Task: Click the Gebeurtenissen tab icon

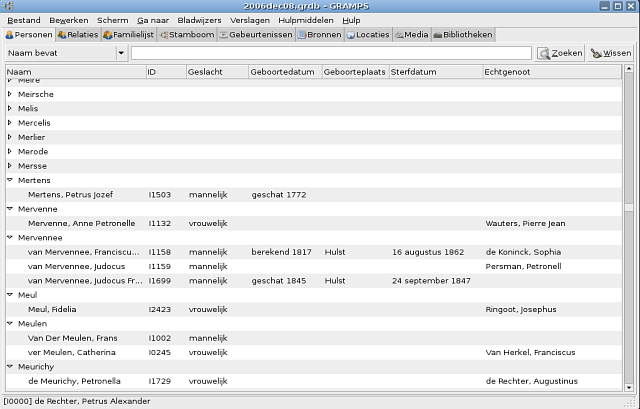Action: click(224, 35)
